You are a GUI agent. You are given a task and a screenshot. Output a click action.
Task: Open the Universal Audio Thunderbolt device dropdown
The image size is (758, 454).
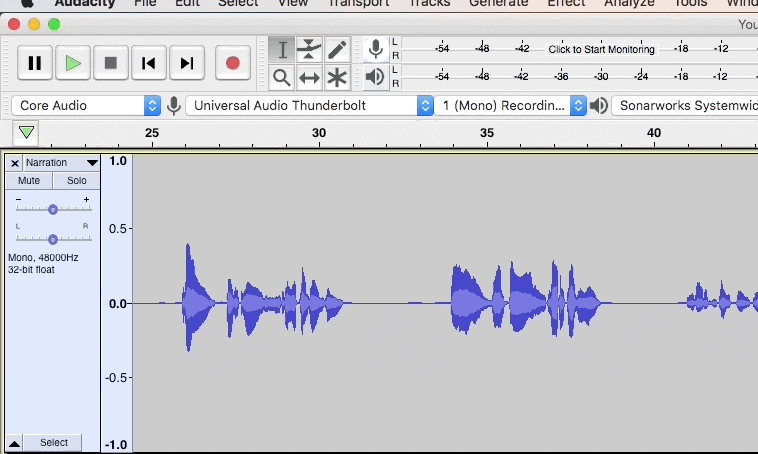310,105
